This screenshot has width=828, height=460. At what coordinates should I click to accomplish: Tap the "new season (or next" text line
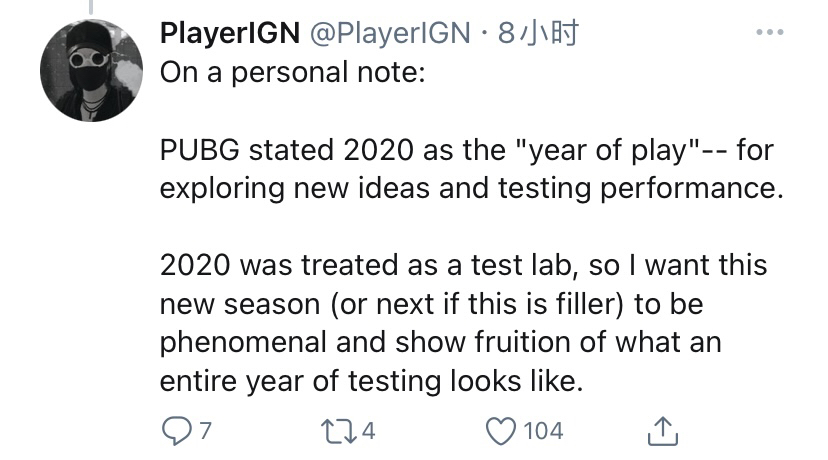pyautogui.click(x=431, y=304)
